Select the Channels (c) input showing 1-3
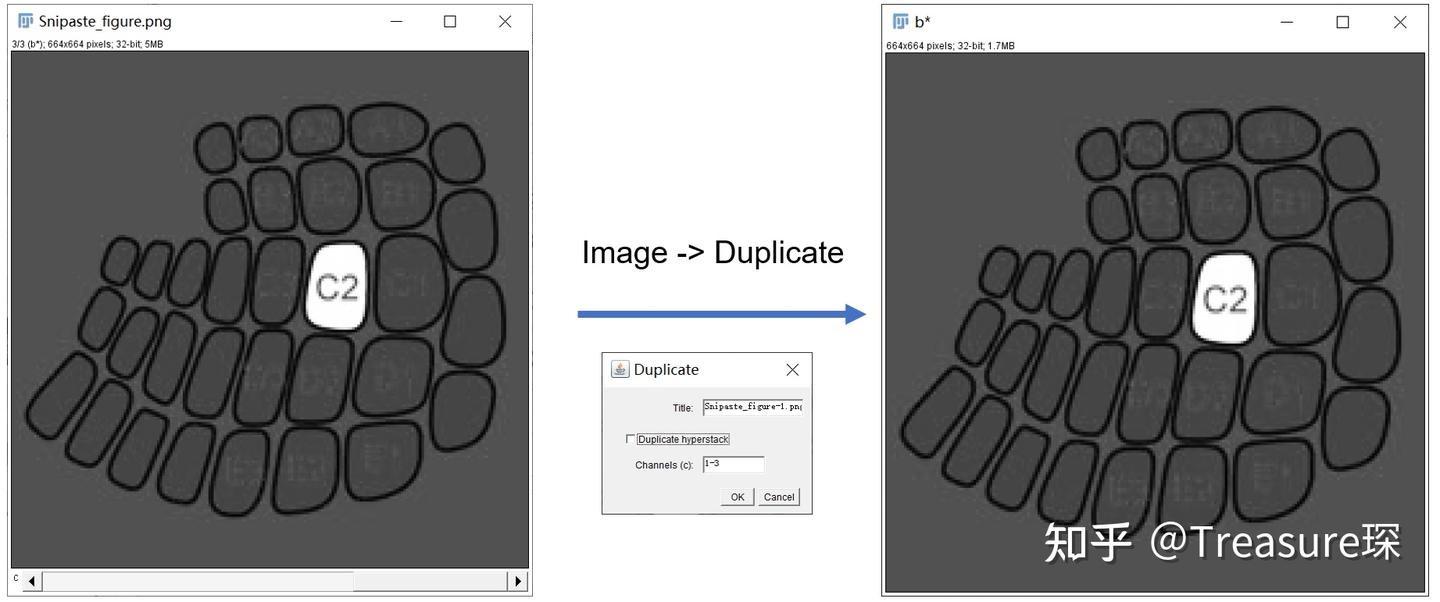 733,464
